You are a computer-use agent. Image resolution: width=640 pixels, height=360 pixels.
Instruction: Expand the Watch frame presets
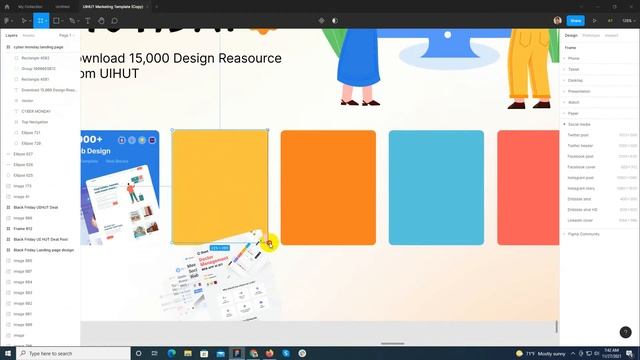pos(573,102)
